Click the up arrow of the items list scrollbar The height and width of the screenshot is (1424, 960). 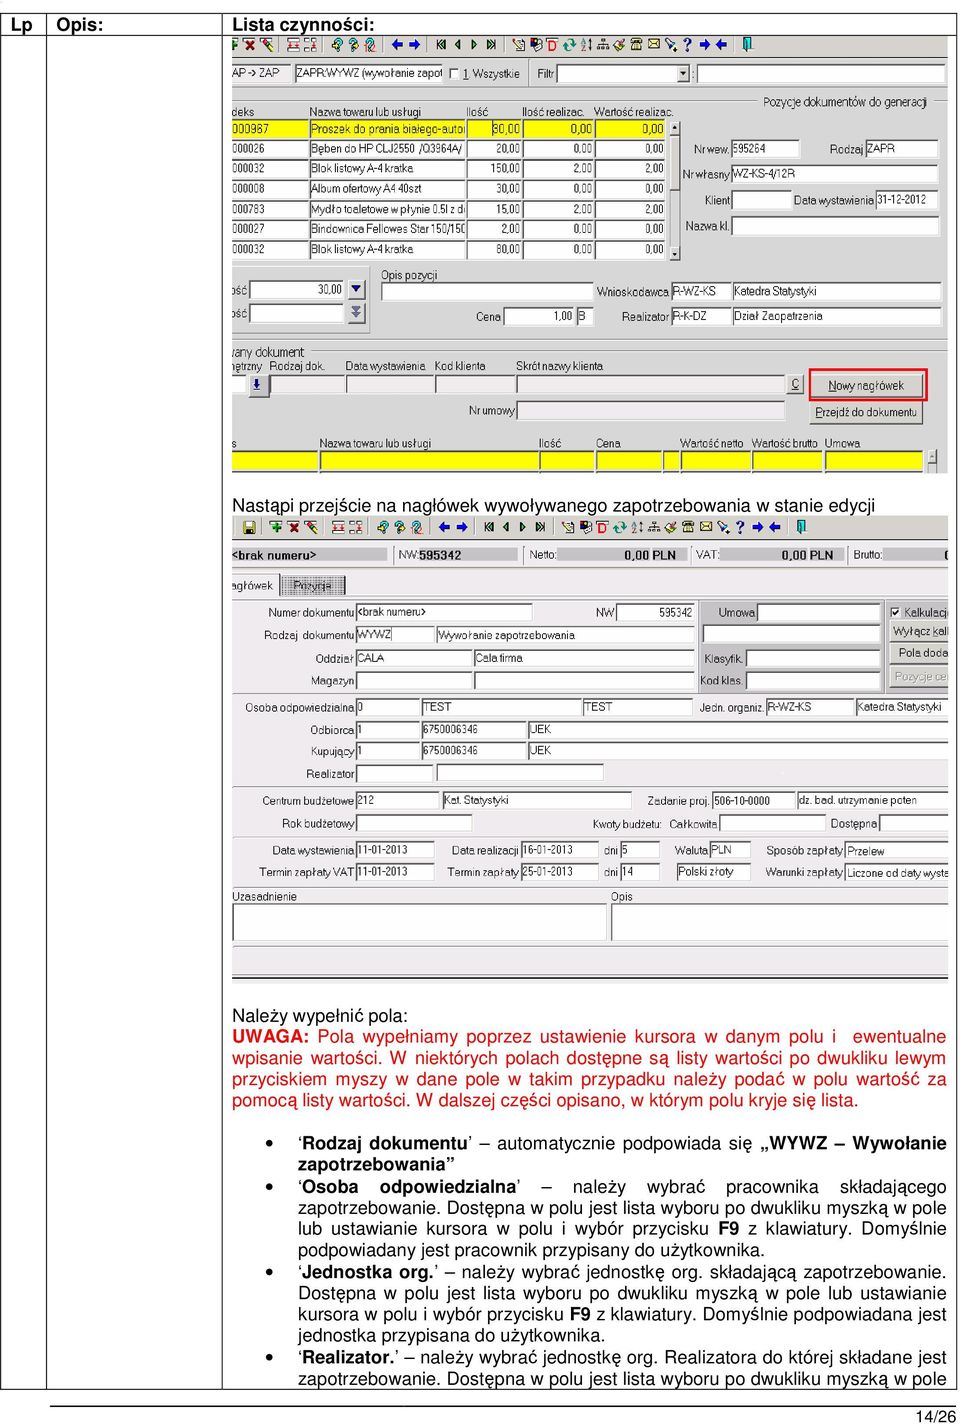675,128
